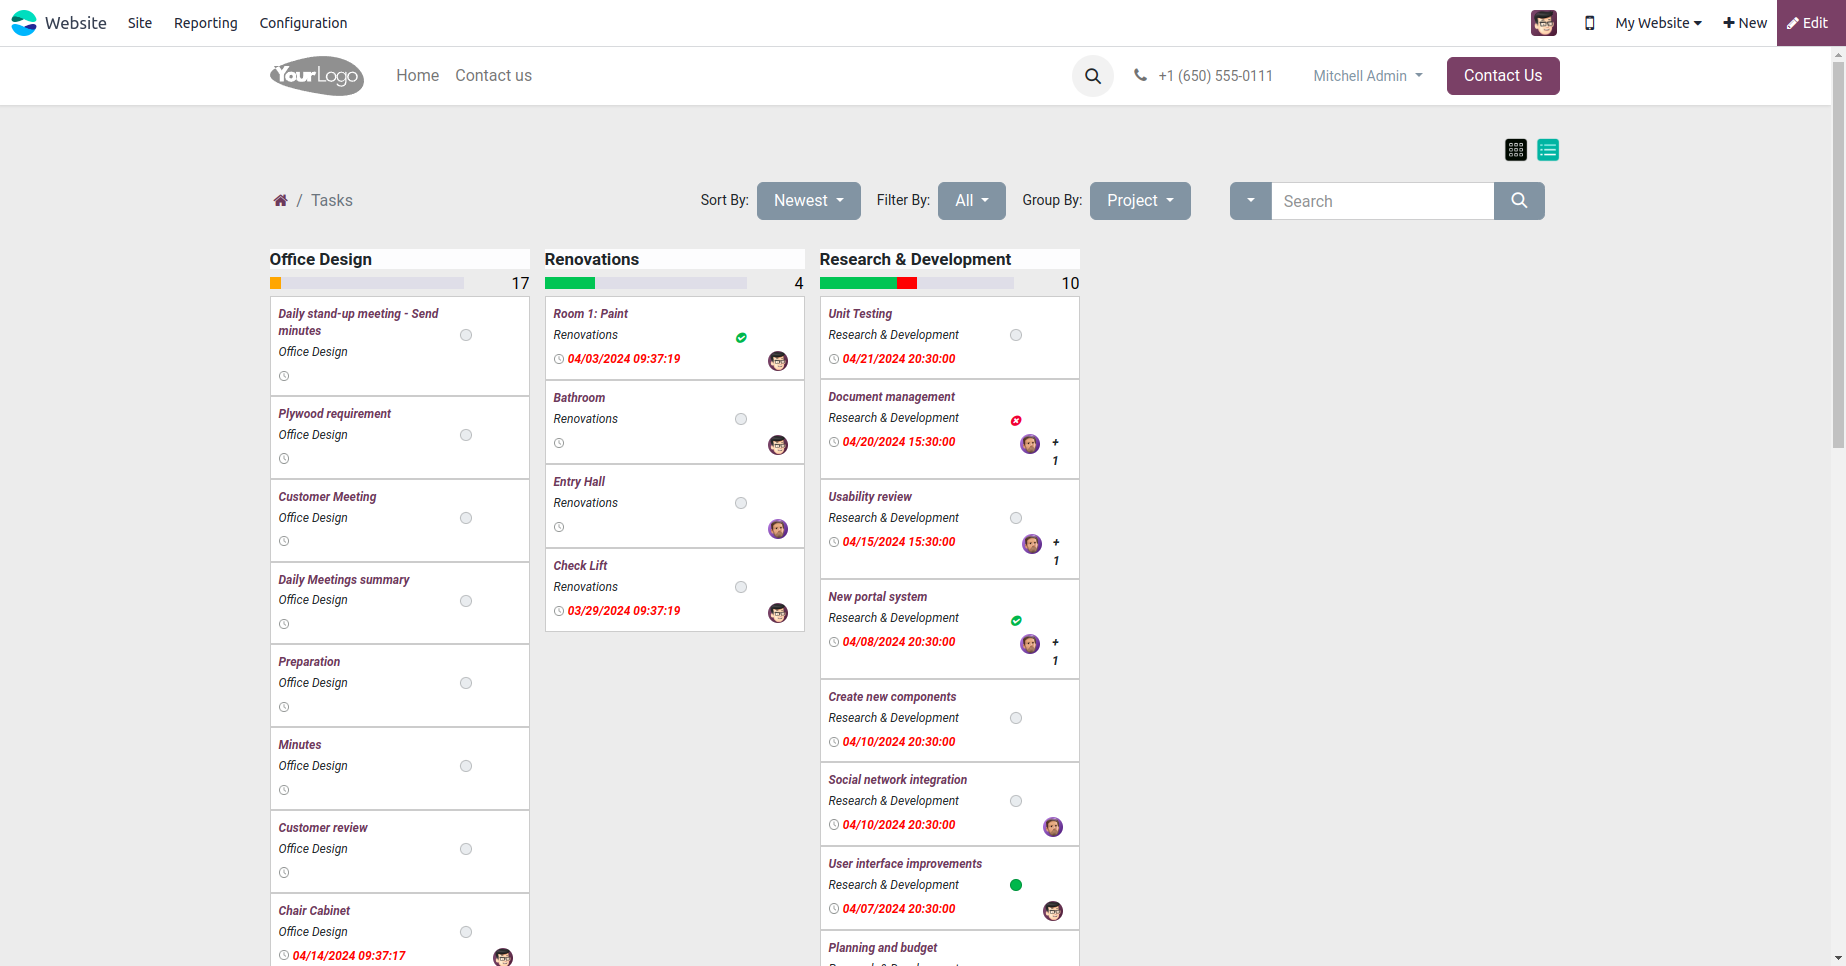Open the Check Lift task
Viewport: 1846px width, 966px height.
[580, 566]
